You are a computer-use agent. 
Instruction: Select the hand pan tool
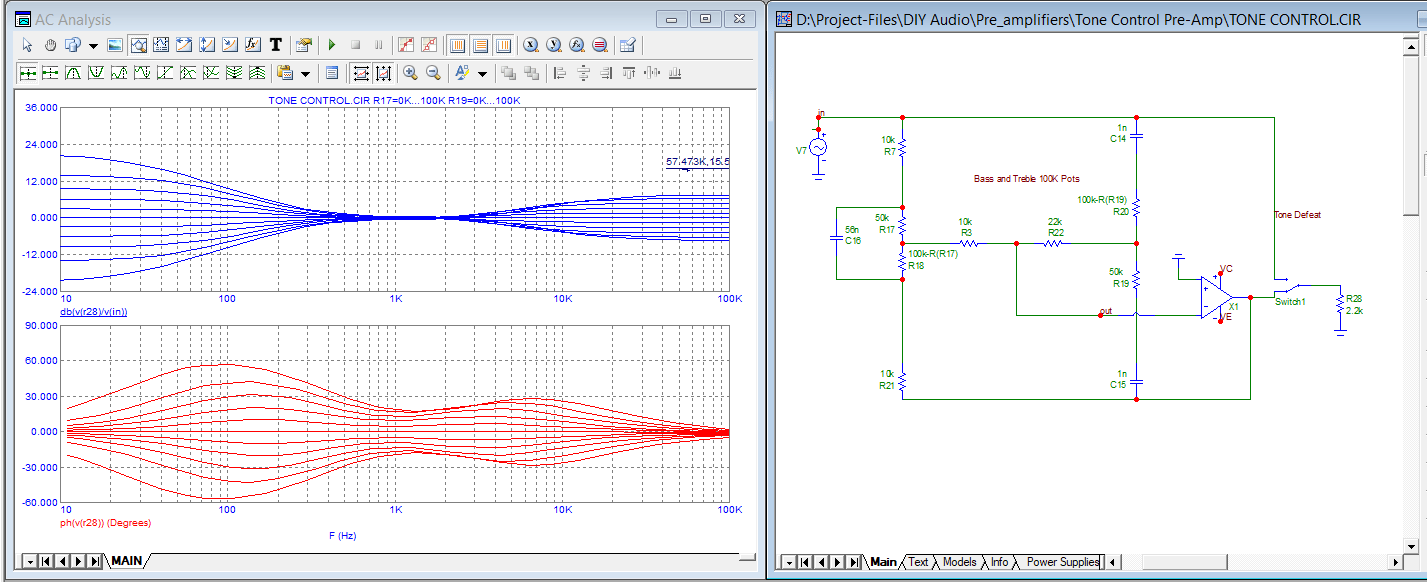(50, 45)
